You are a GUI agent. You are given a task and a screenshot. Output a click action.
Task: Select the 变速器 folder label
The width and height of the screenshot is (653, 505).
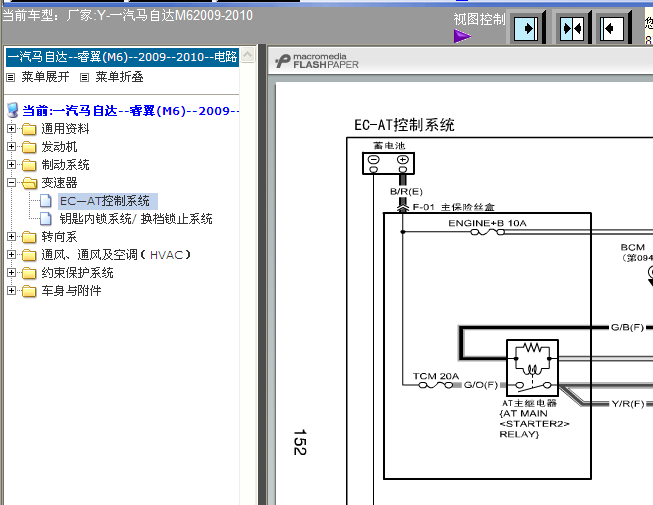(x=59, y=183)
